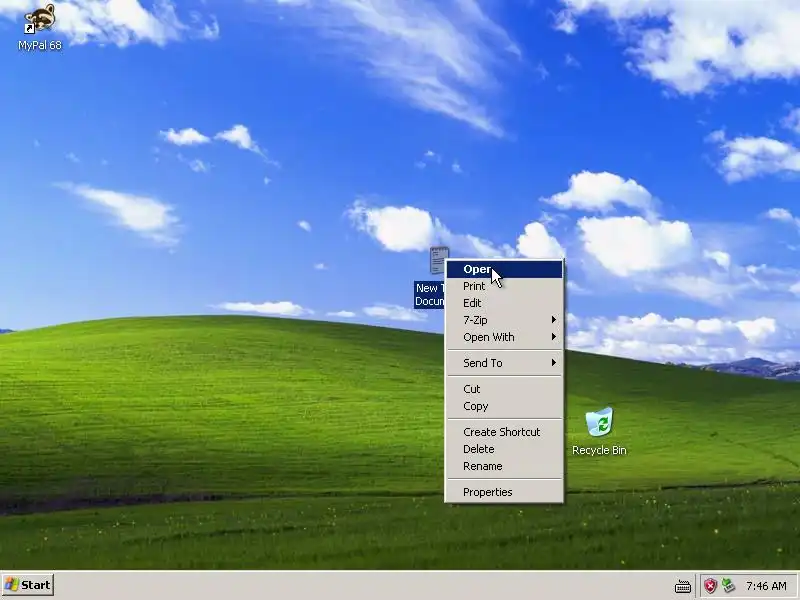Select the New Text Document file icon
This screenshot has height=600, width=800.
point(438,260)
